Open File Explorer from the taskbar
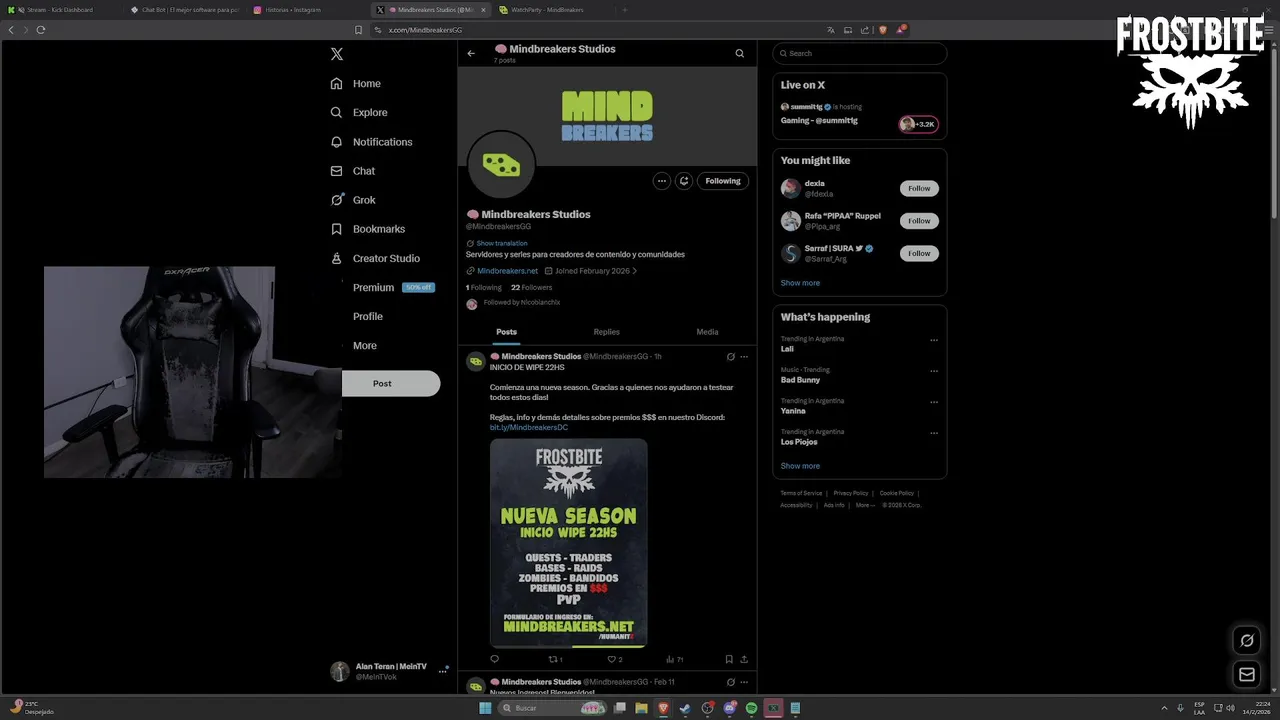Image resolution: width=1280 pixels, height=720 pixels. [641, 708]
